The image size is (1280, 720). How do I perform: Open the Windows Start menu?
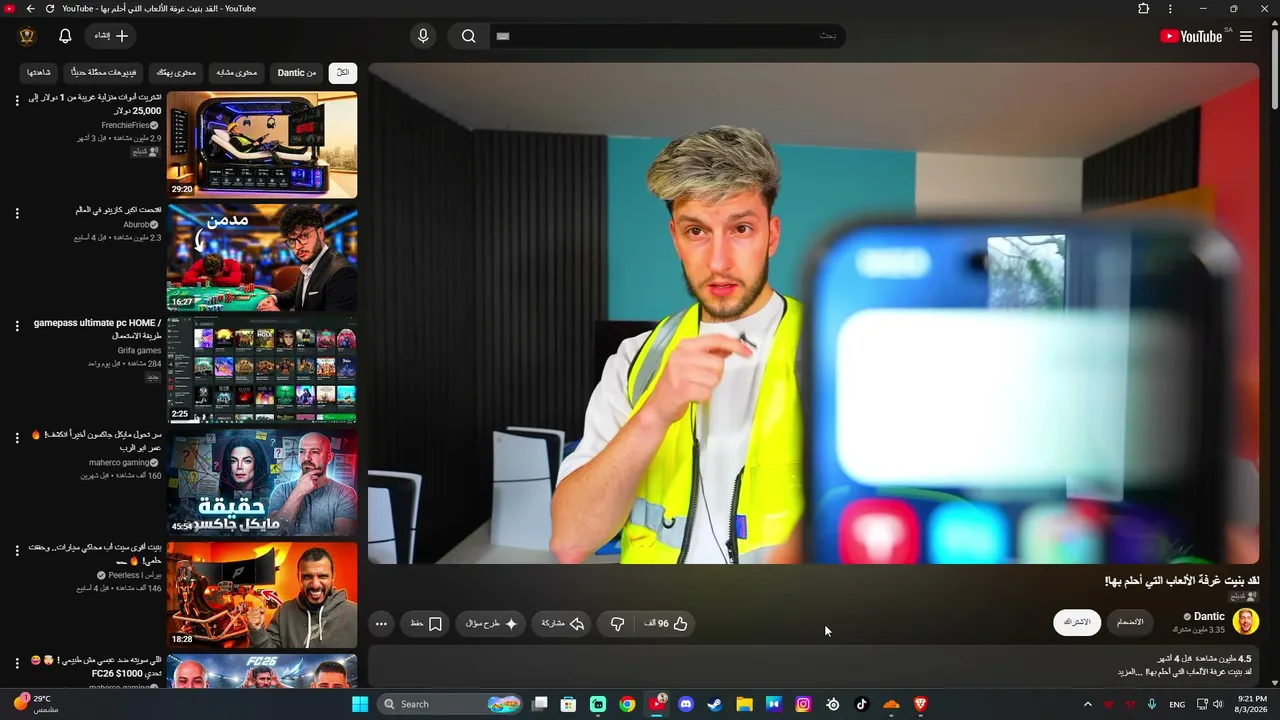point(360,704)
